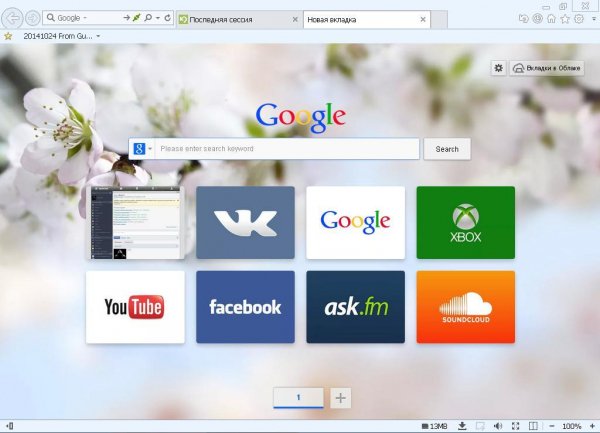Open the main menu dropdown at toolbar end
Image resolution: width=600 pixels, height=433 pixels.
pos(594,18)
